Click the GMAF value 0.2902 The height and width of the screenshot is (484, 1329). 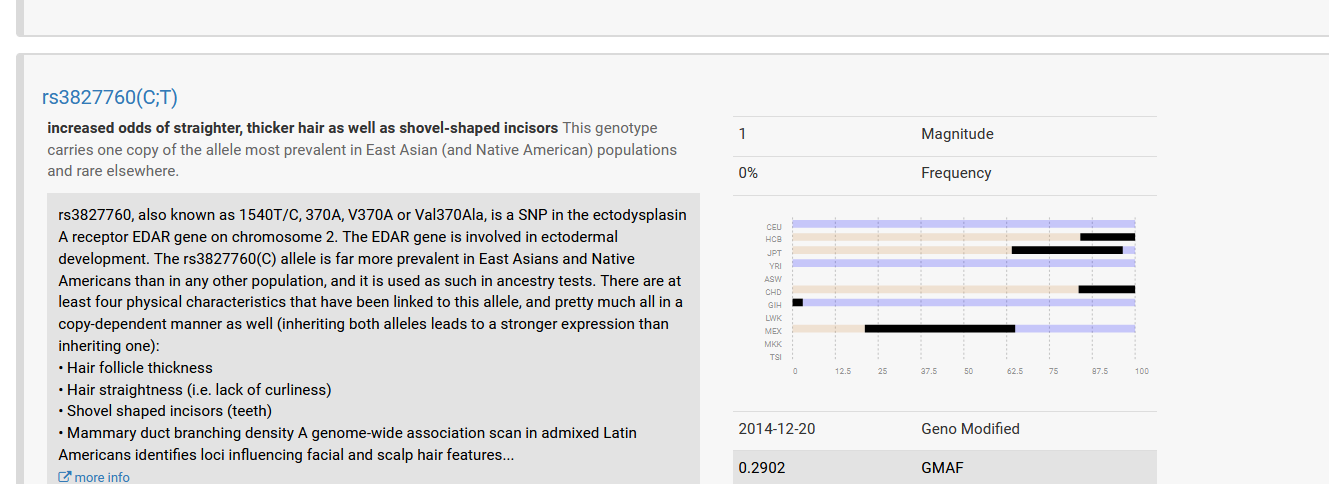pyautogui.click(x=761, y=468)
